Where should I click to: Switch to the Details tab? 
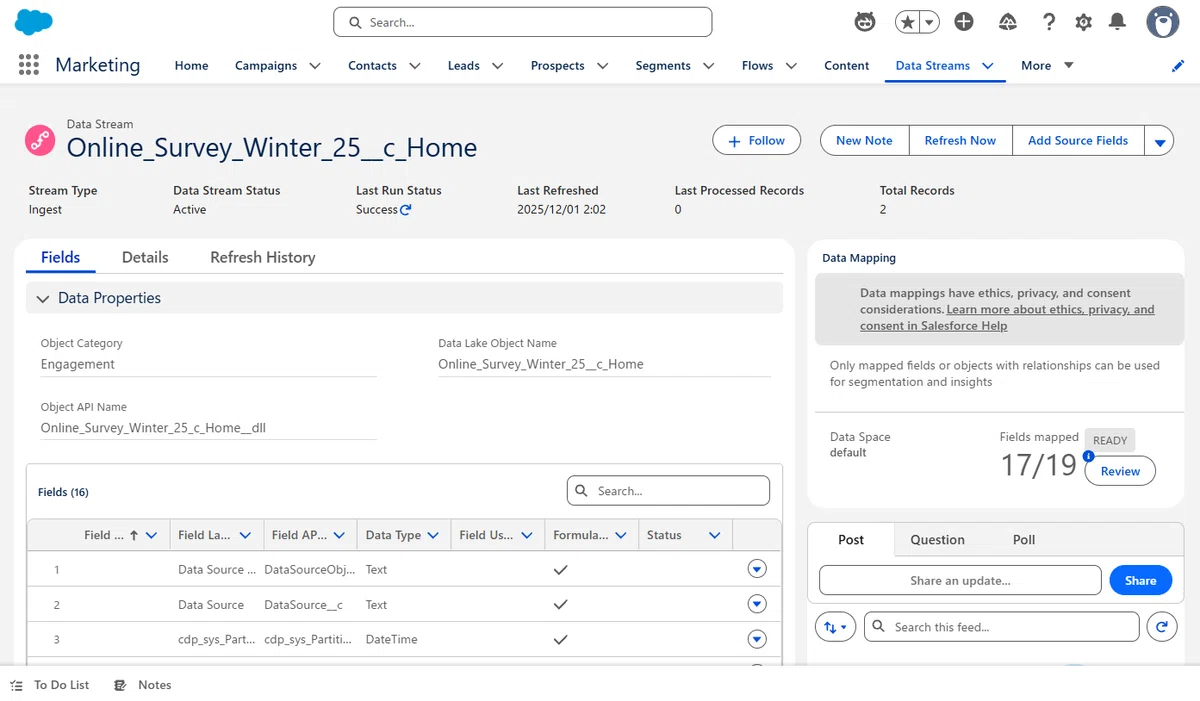145,257
